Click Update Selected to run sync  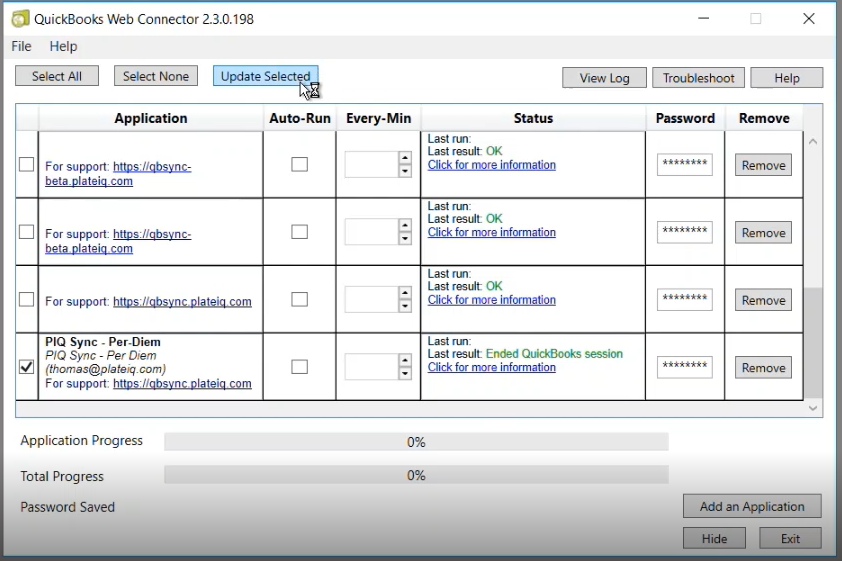coord(265,76)
